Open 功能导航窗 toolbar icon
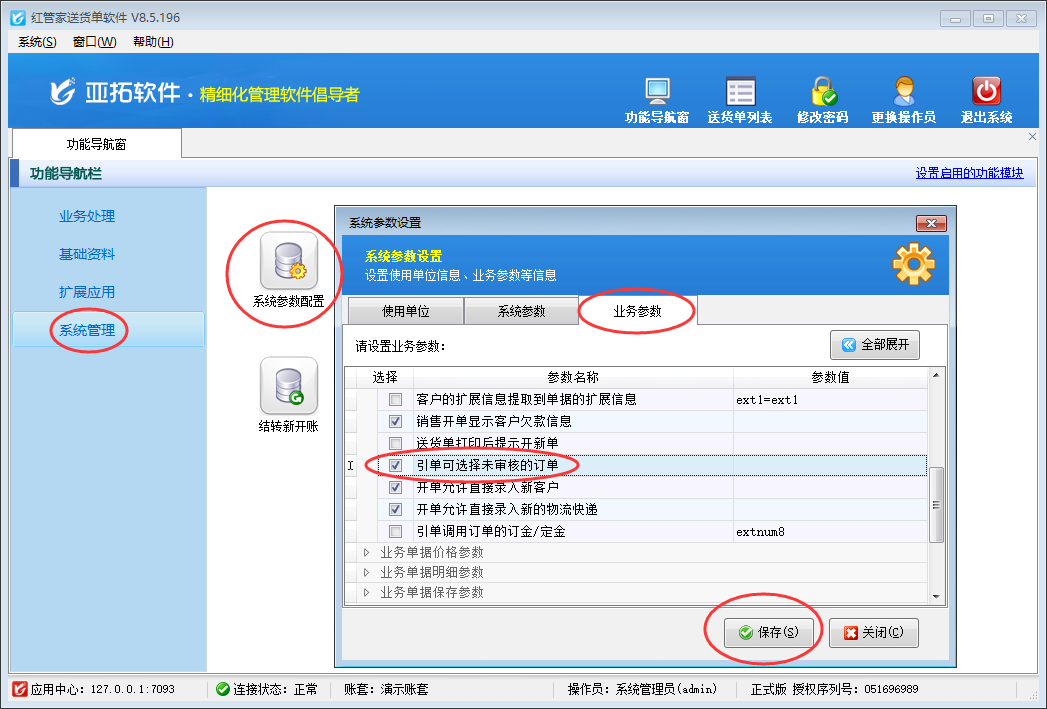The width and height of the screenshot is (1047, 709). [x=656, y=92]
